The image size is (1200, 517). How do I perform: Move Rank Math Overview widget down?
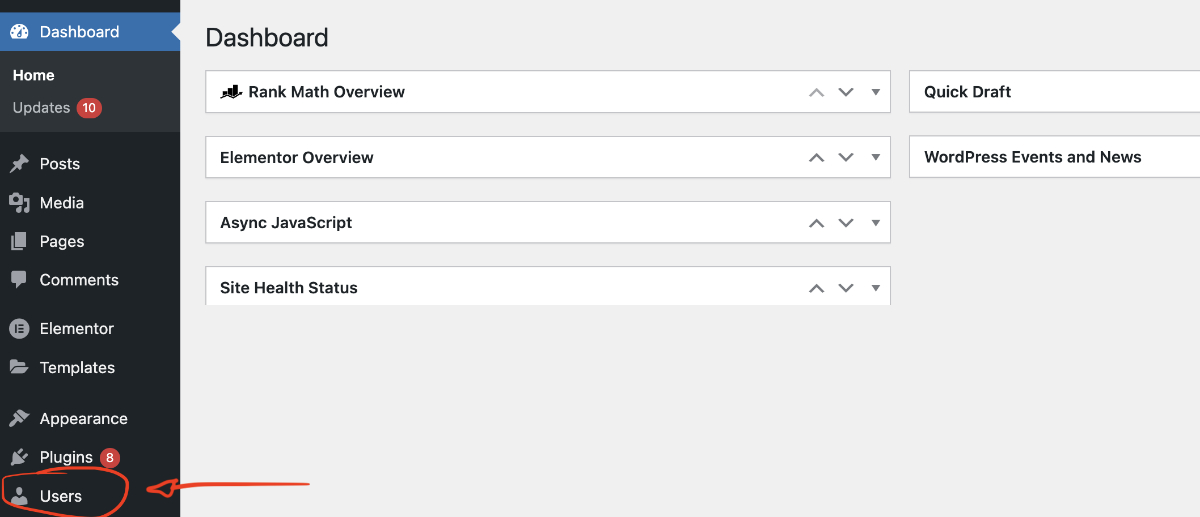point(846,92)
